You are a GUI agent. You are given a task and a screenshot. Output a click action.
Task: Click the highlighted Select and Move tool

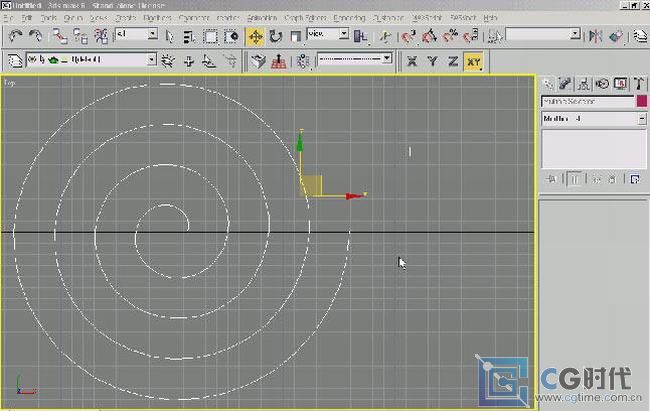point(255,36)
